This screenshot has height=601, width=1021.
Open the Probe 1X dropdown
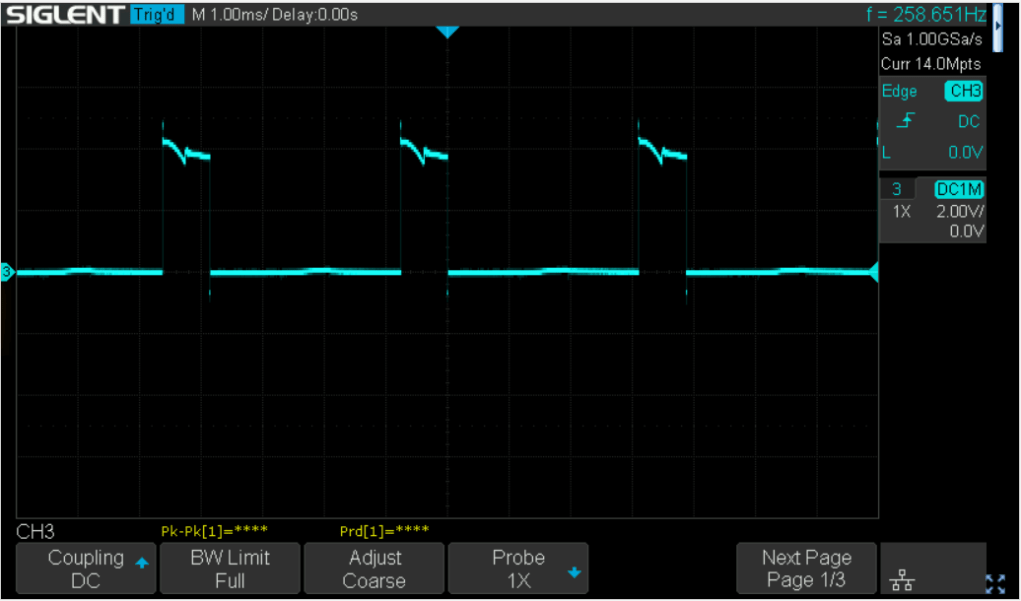click(x=517, y=567)
